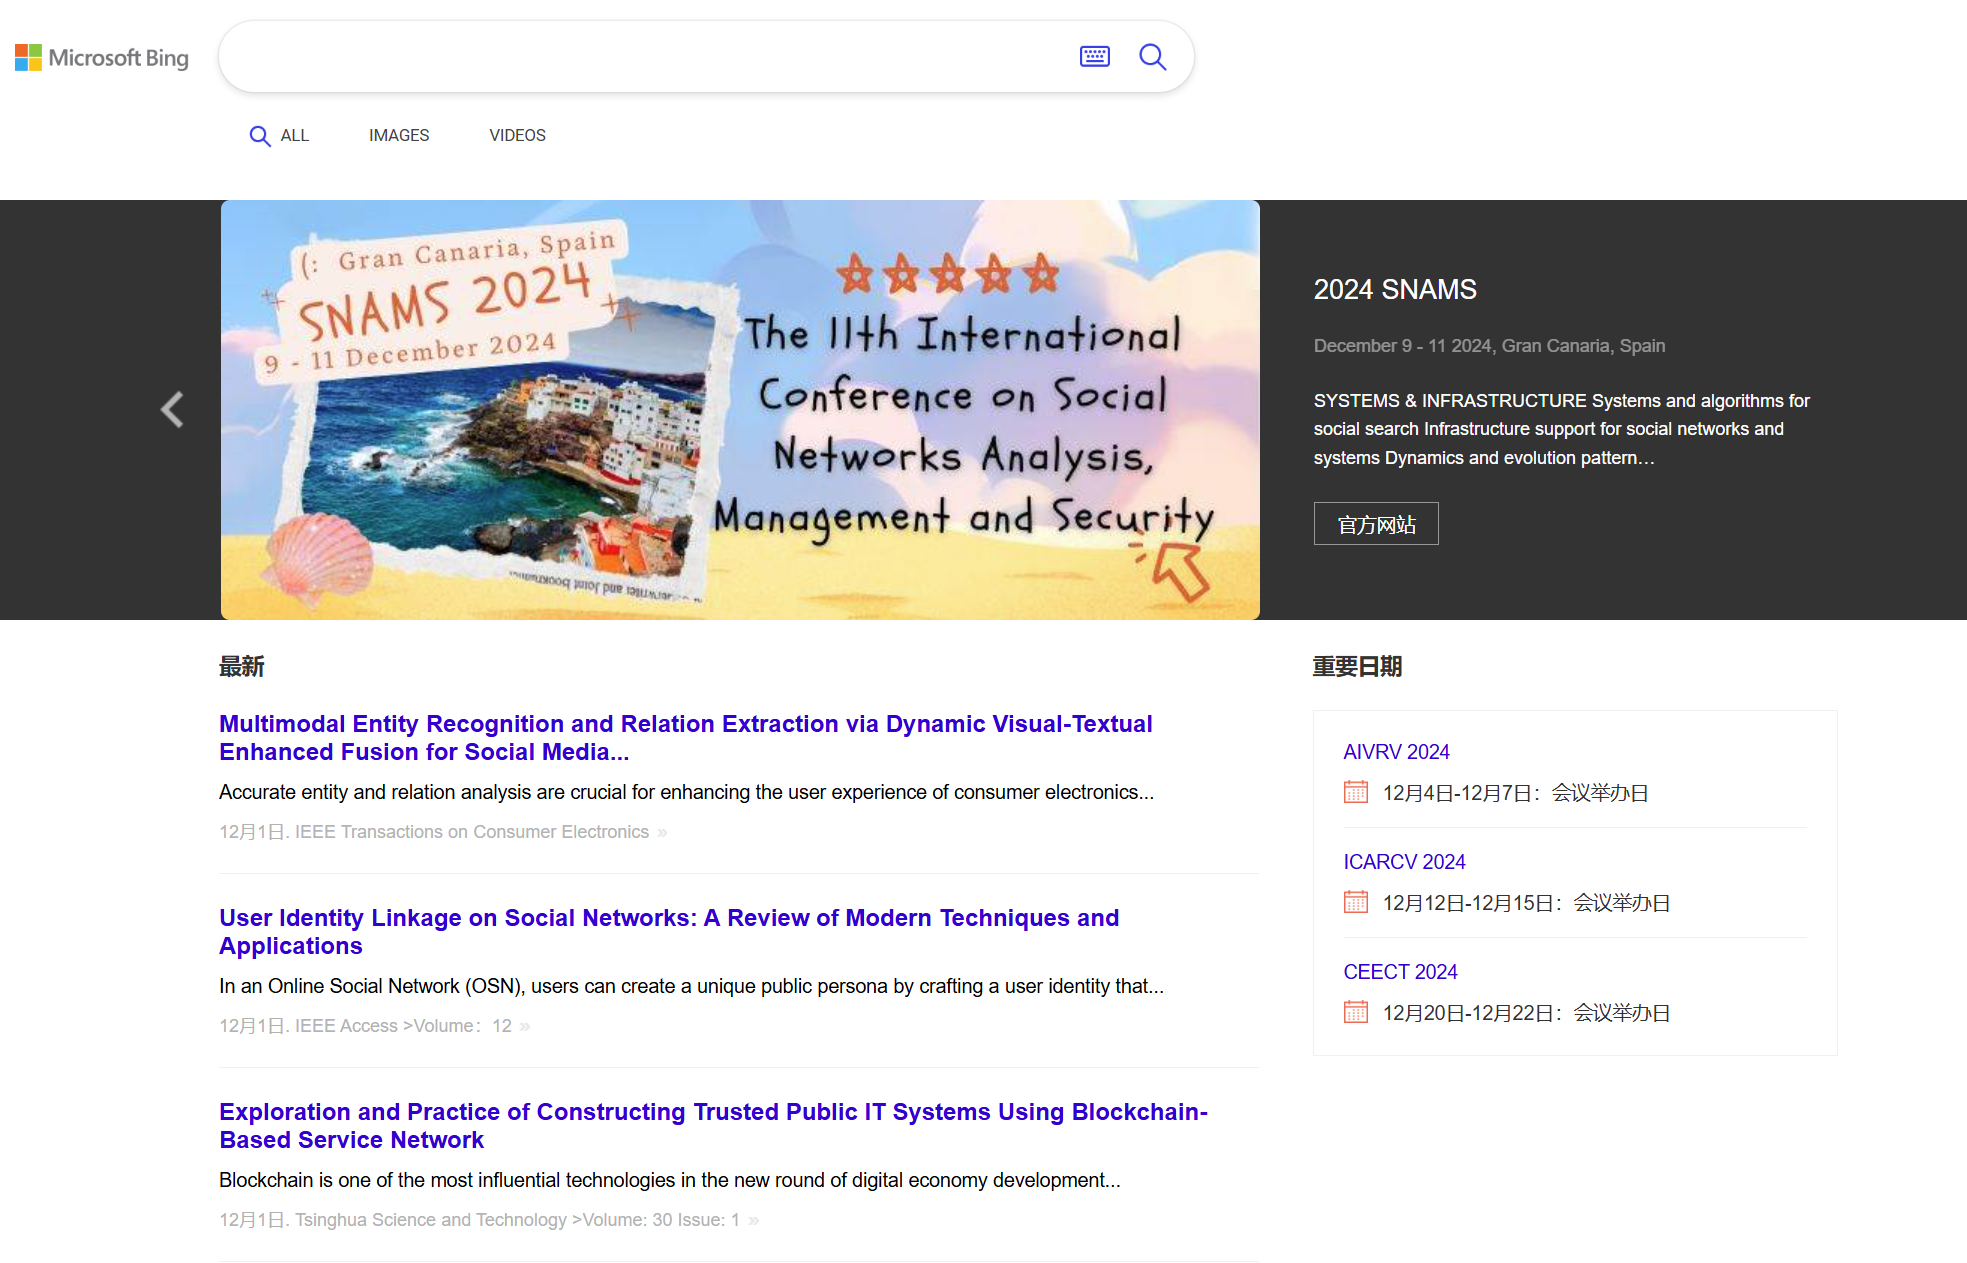
Task: Click the 重要日期 section heading
Action: 1358,667
